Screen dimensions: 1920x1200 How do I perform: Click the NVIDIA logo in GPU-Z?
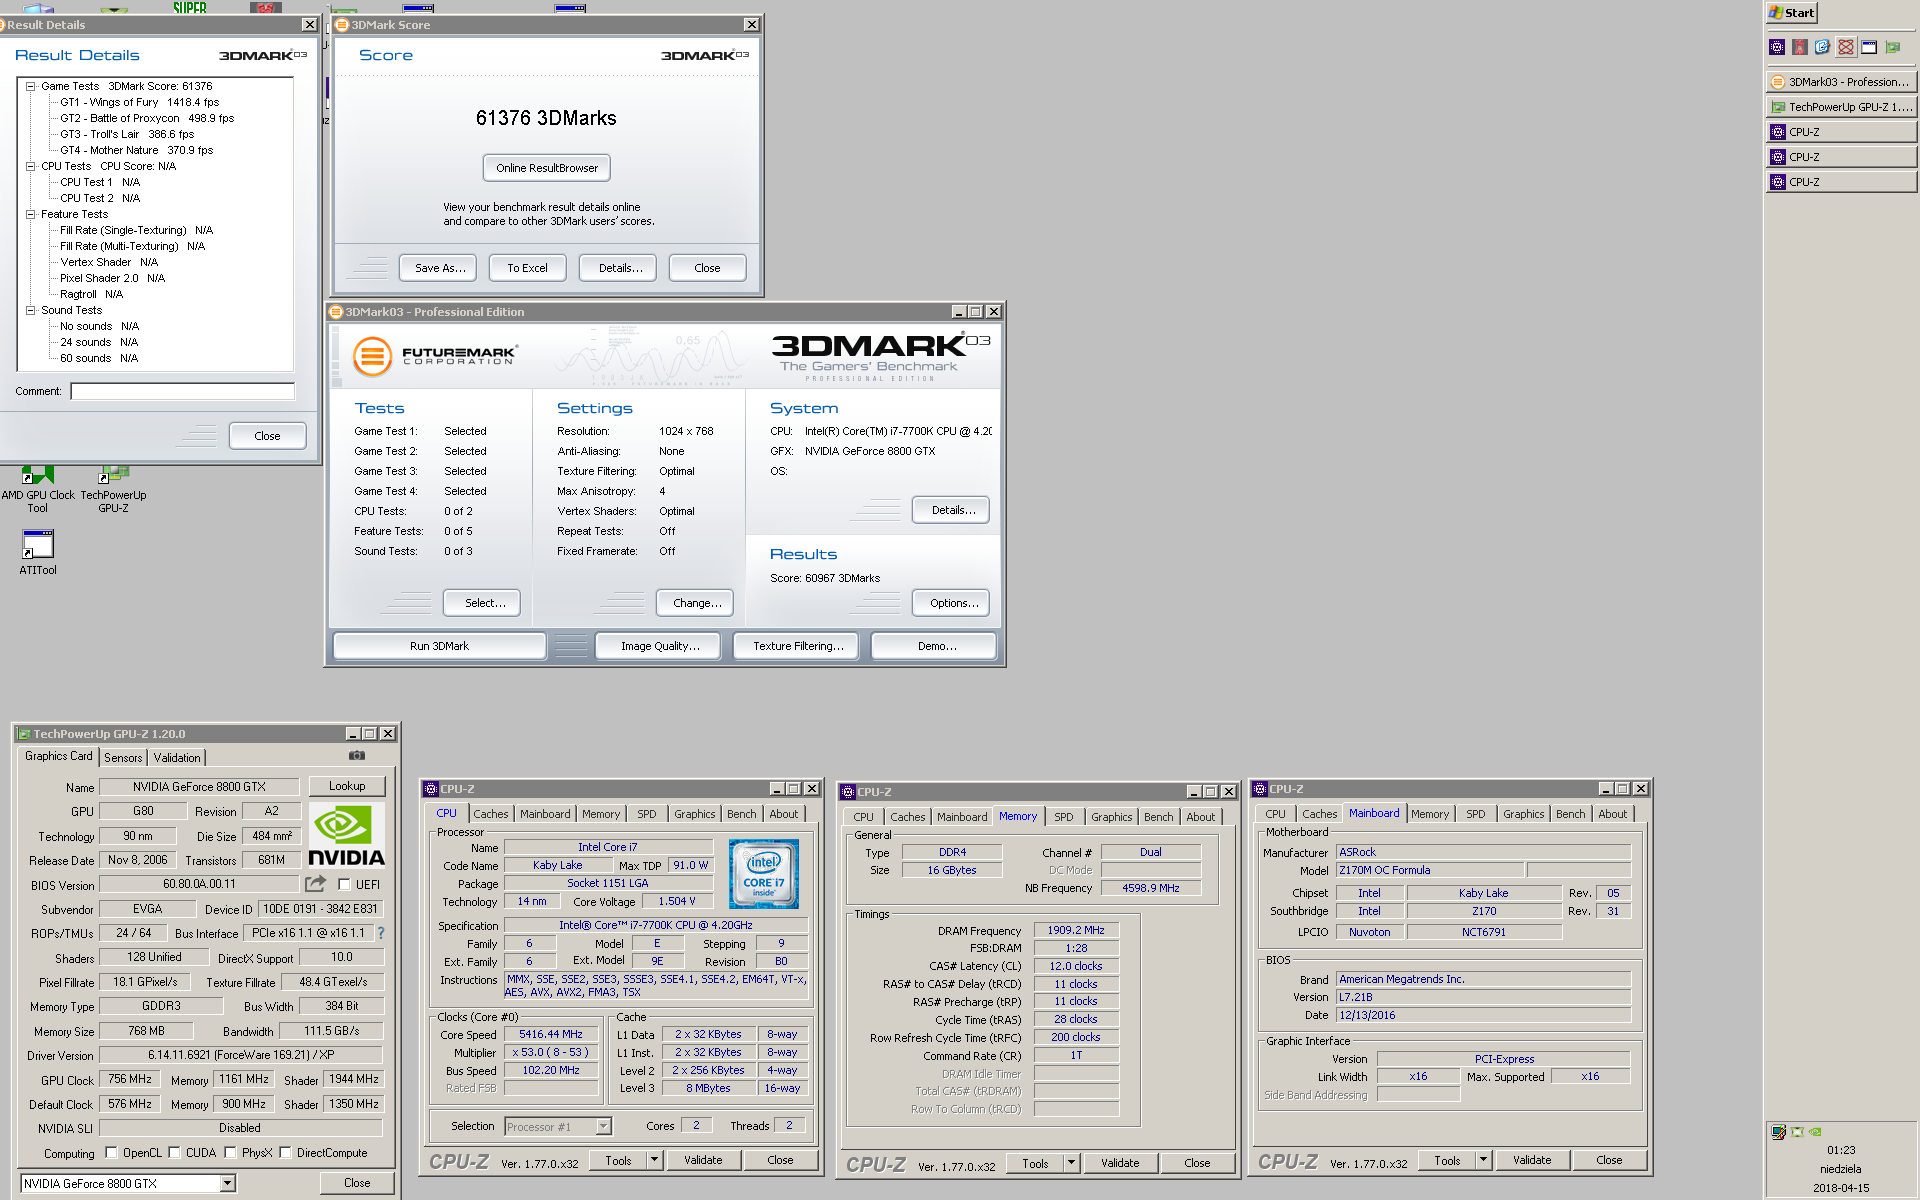(x=346, y=834)
